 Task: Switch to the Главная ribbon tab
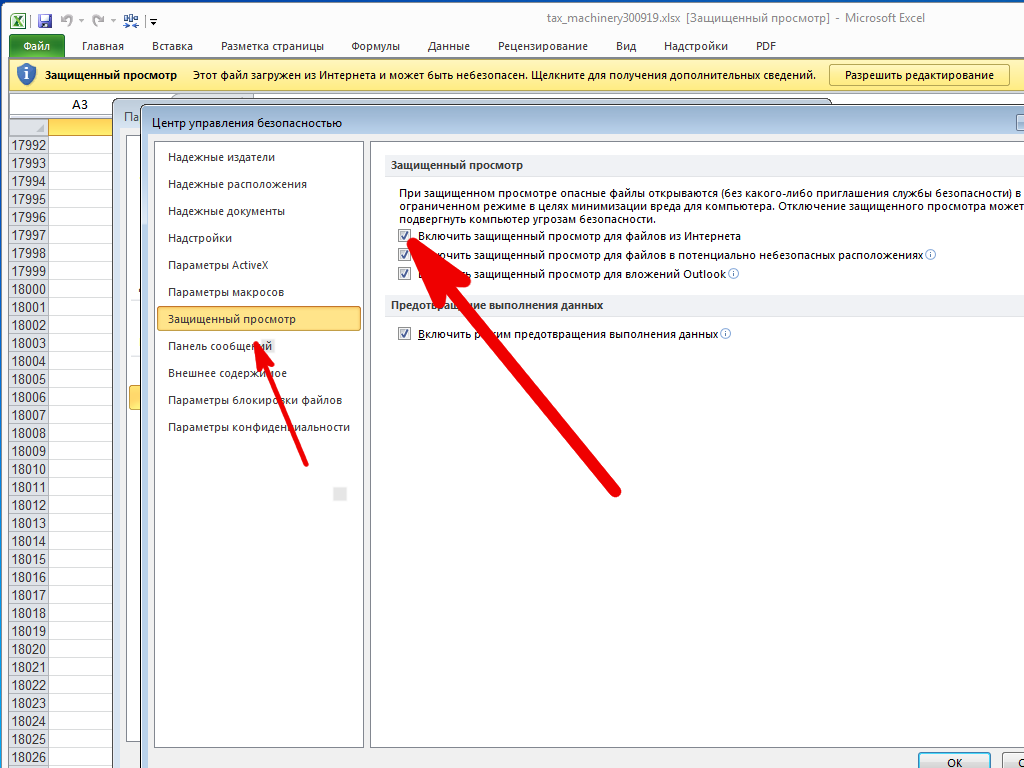[103, 46]
